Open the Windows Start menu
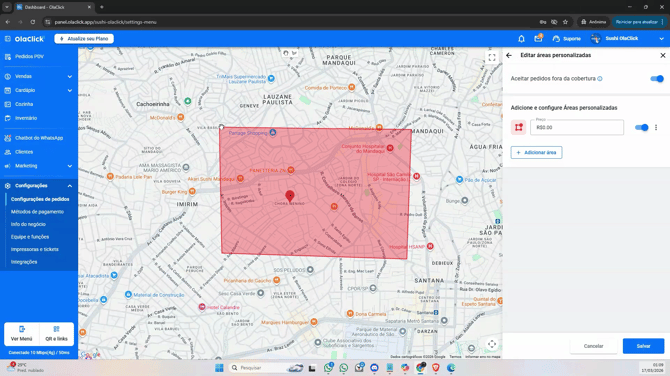 coord(219,368)
